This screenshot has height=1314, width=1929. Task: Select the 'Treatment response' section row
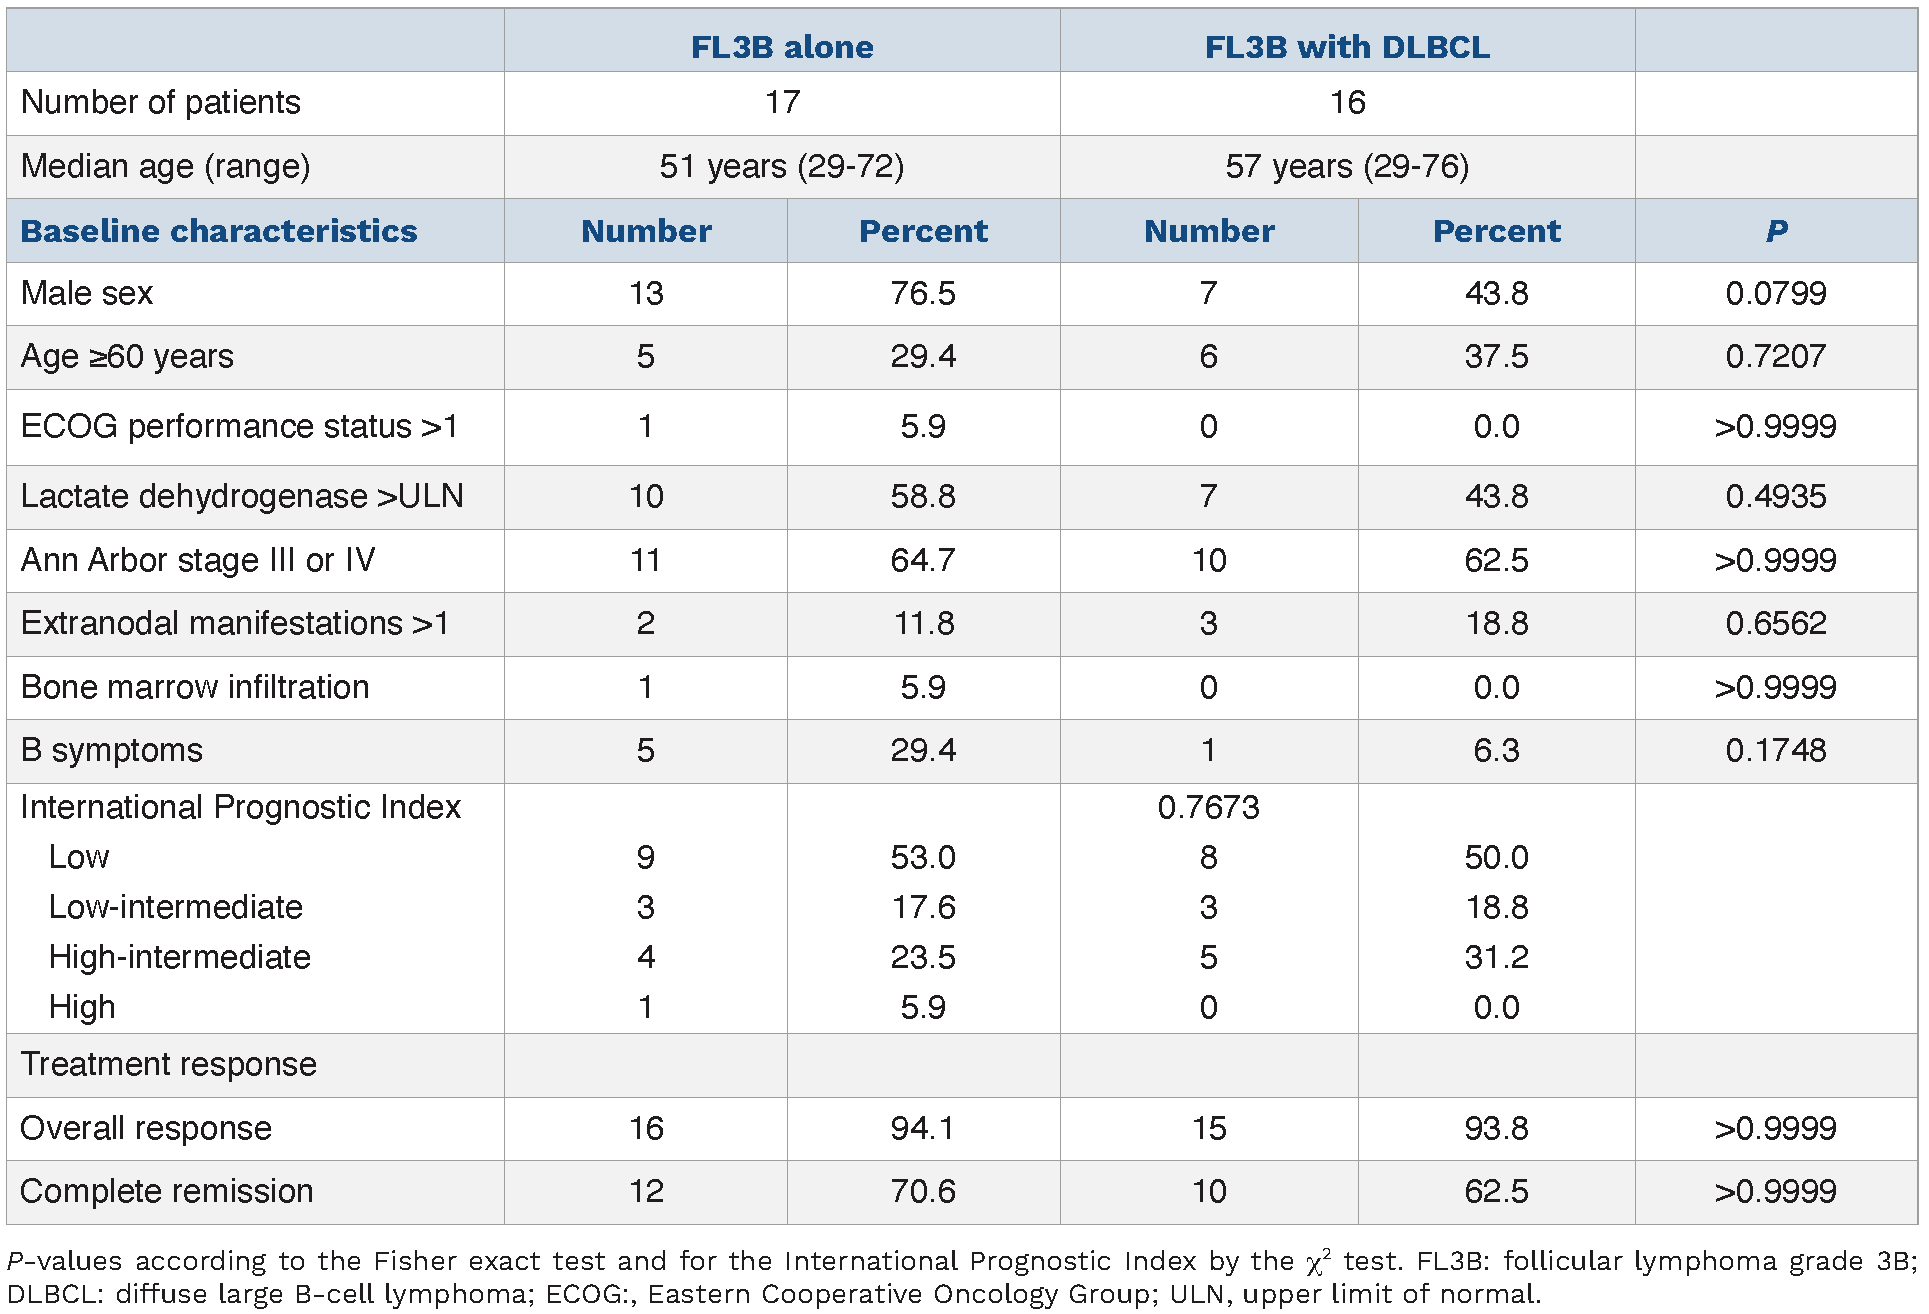point(168,1064)
